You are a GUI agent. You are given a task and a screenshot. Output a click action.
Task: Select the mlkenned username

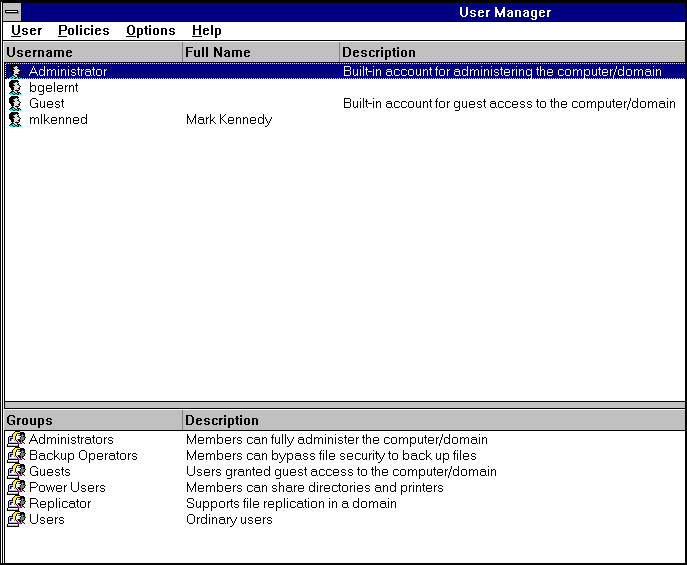[x=58, y=120]
